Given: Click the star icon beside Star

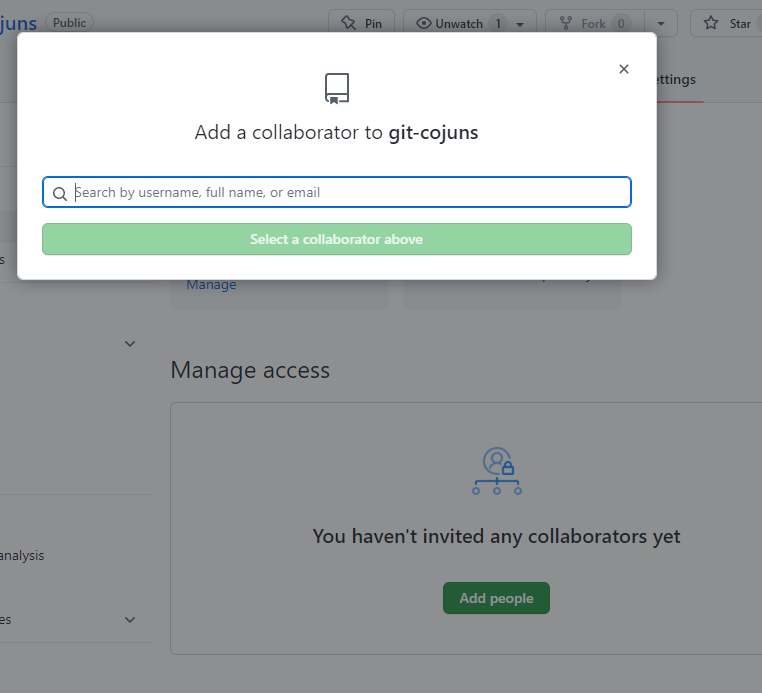Looking at the screenshot, I should coord(711,23).
